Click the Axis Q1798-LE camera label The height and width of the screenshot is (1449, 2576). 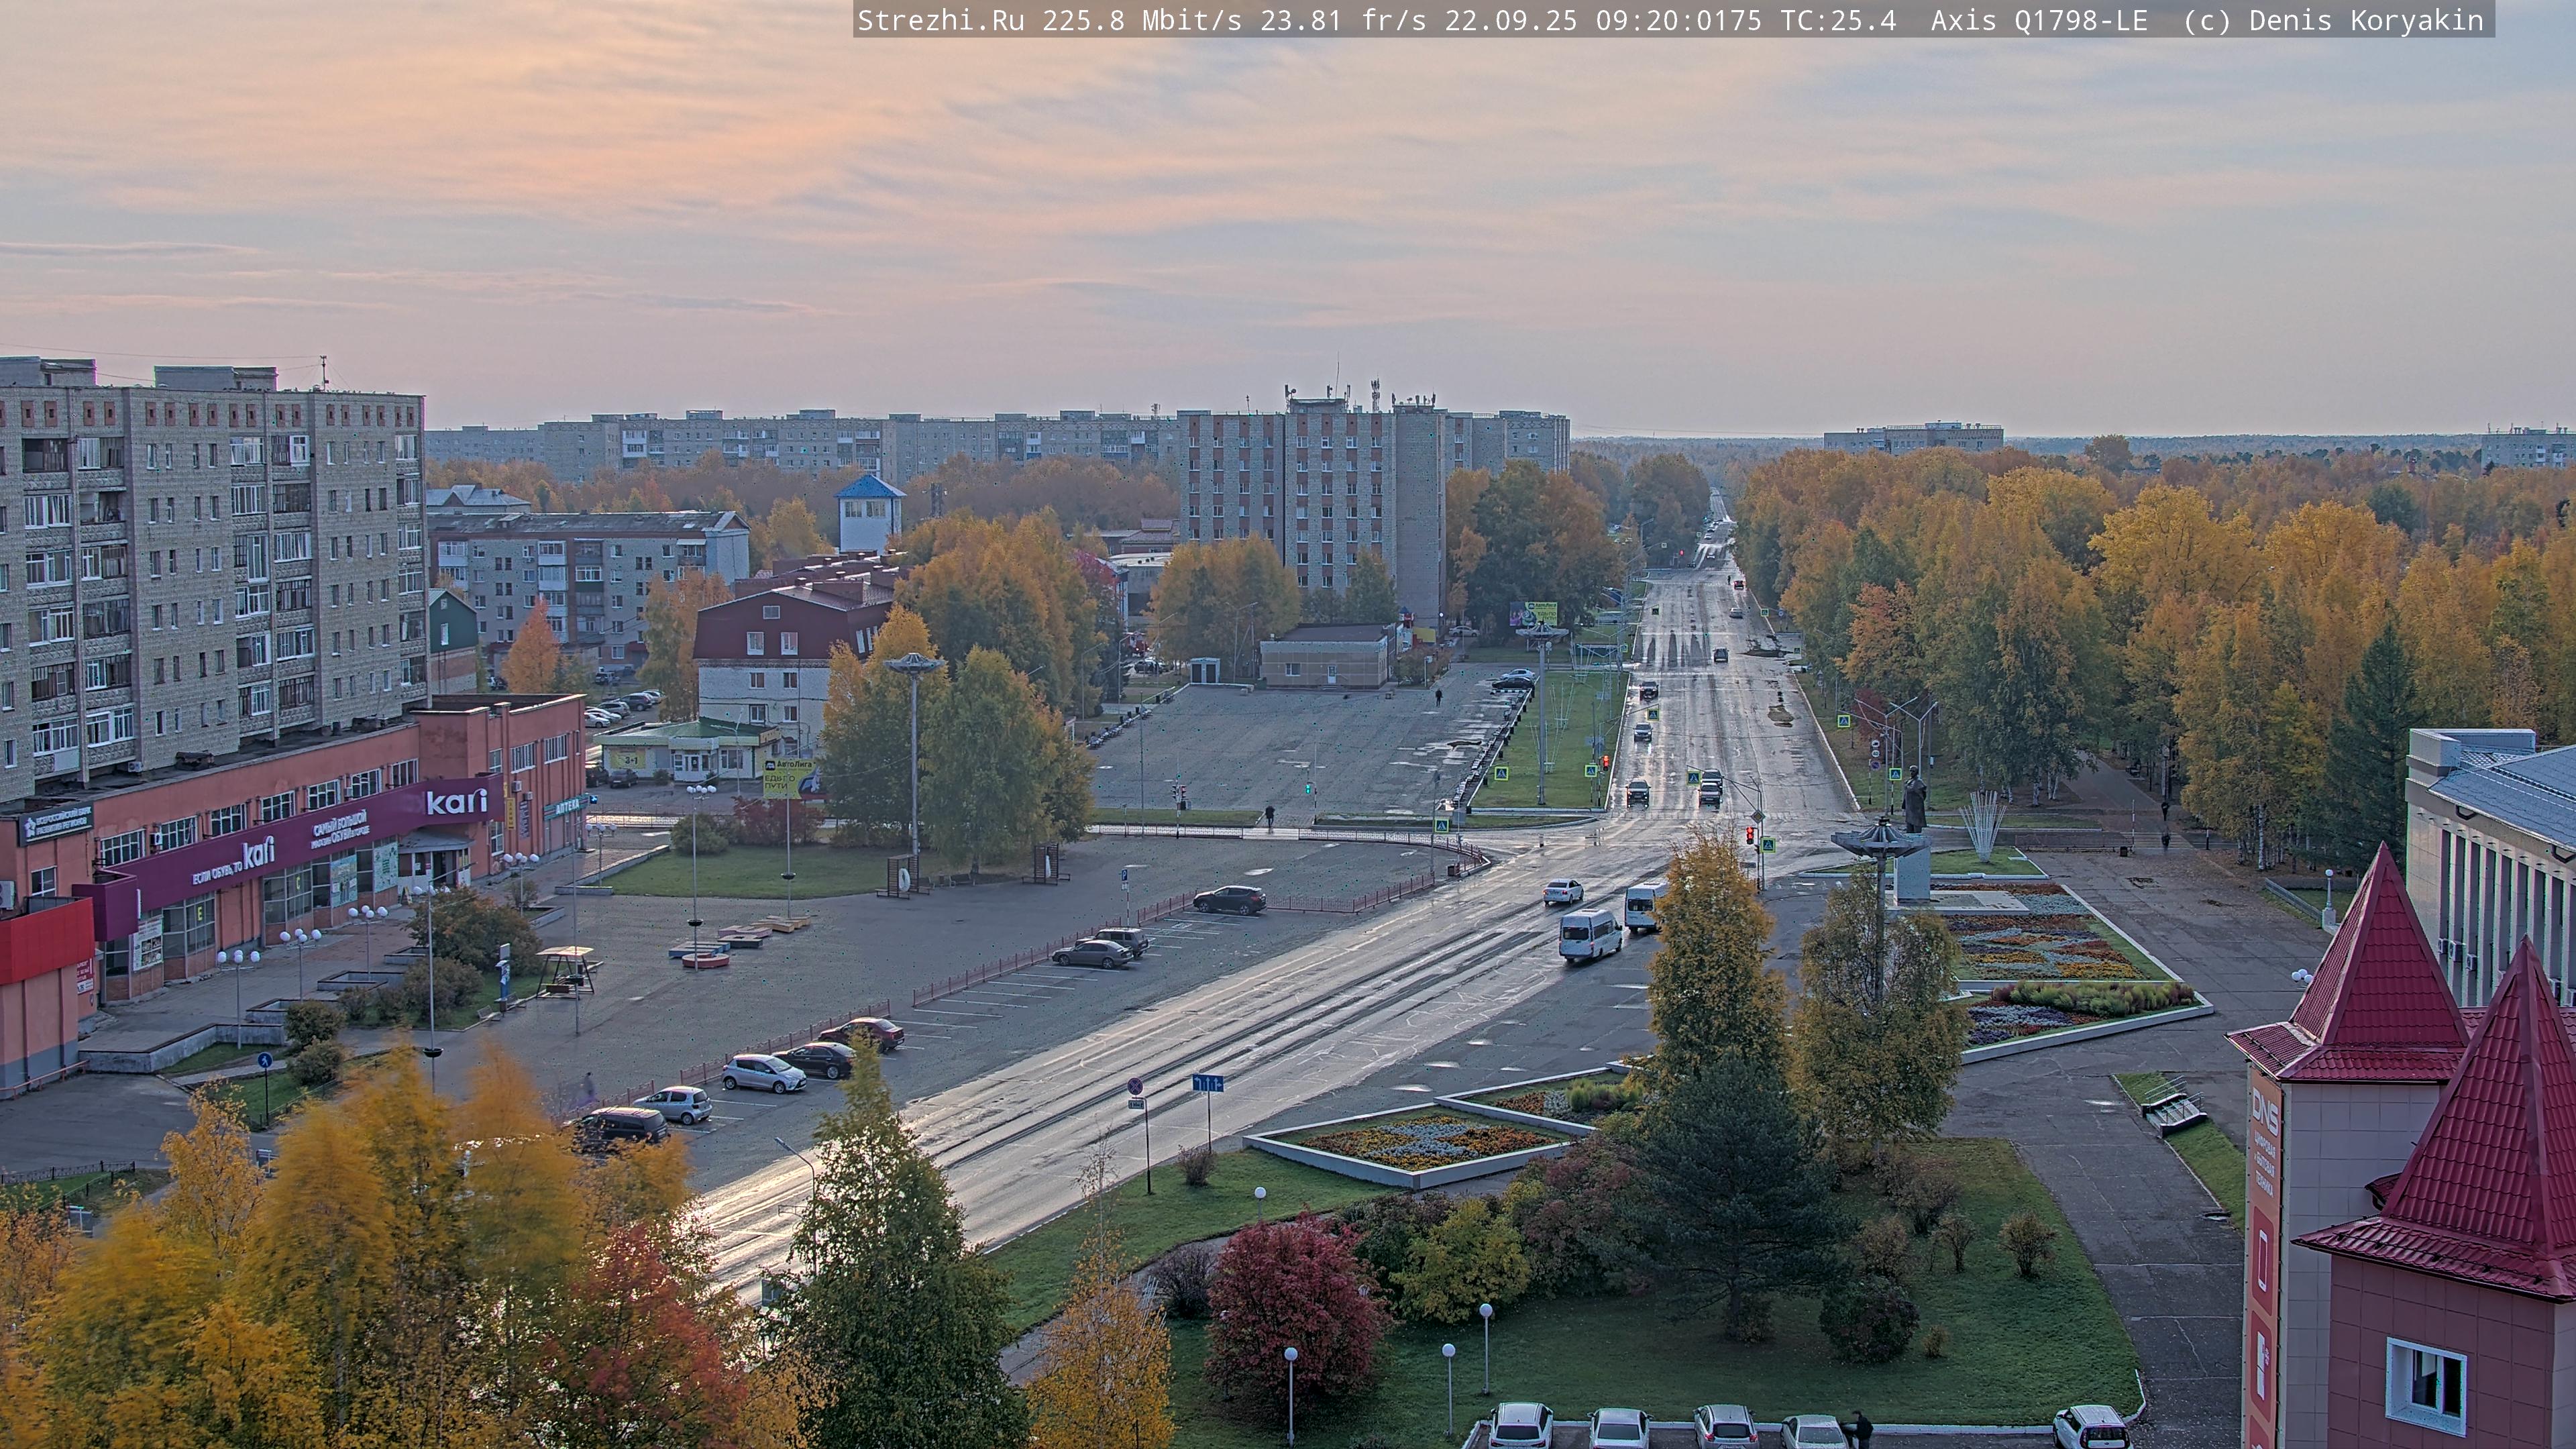[x=2038, y=20]
